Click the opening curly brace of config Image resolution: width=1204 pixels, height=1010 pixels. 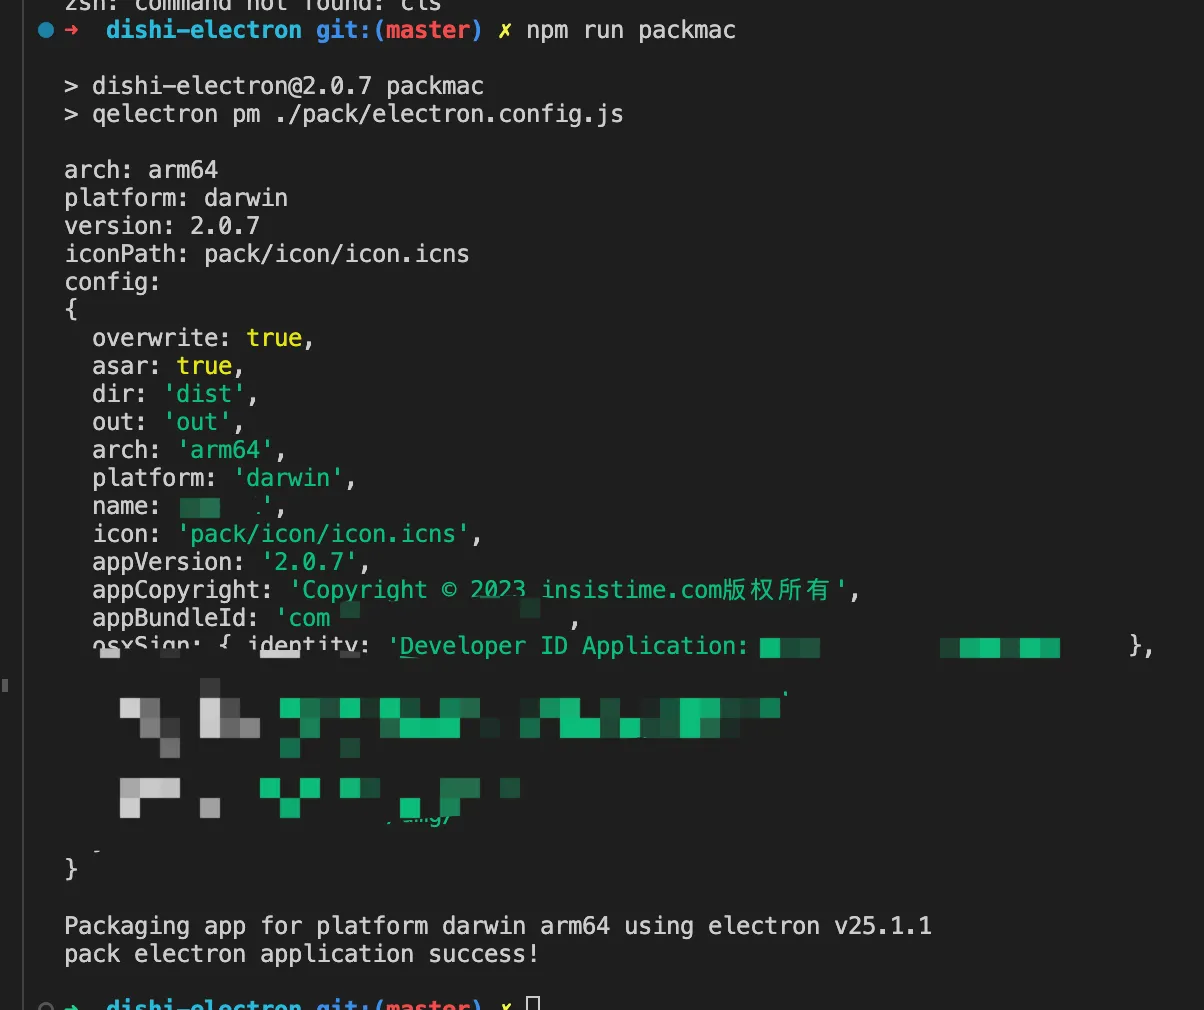(71, 310)
